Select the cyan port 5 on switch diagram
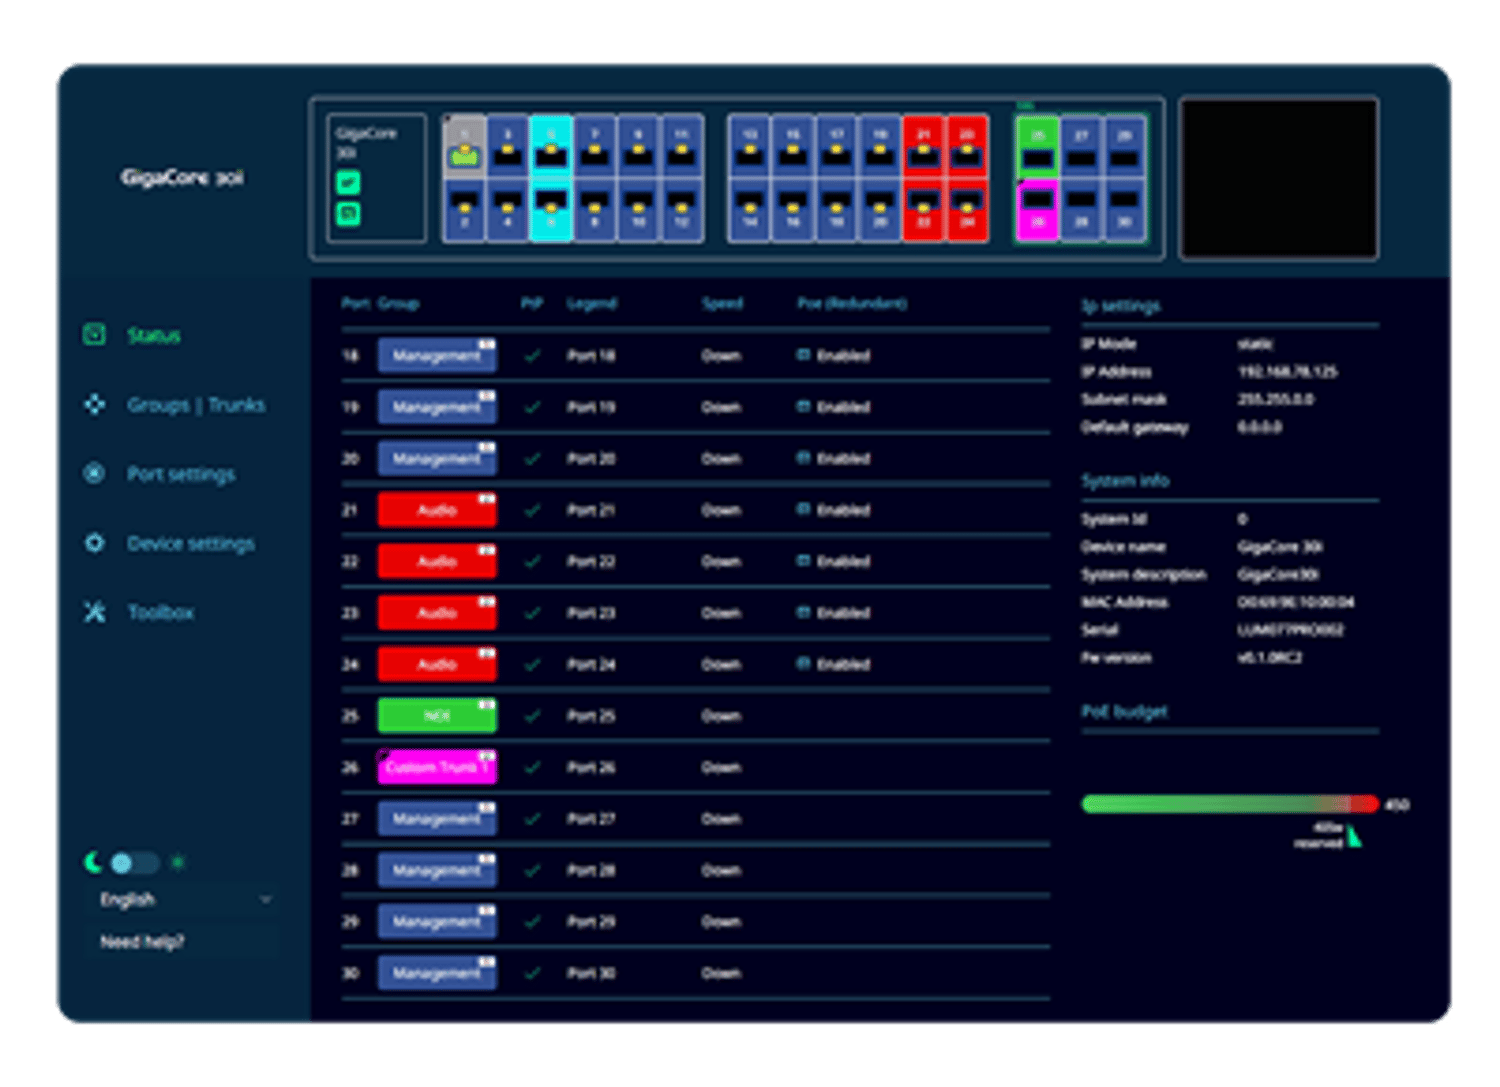Screen dimensions: 1500x1087 point(551,146)
